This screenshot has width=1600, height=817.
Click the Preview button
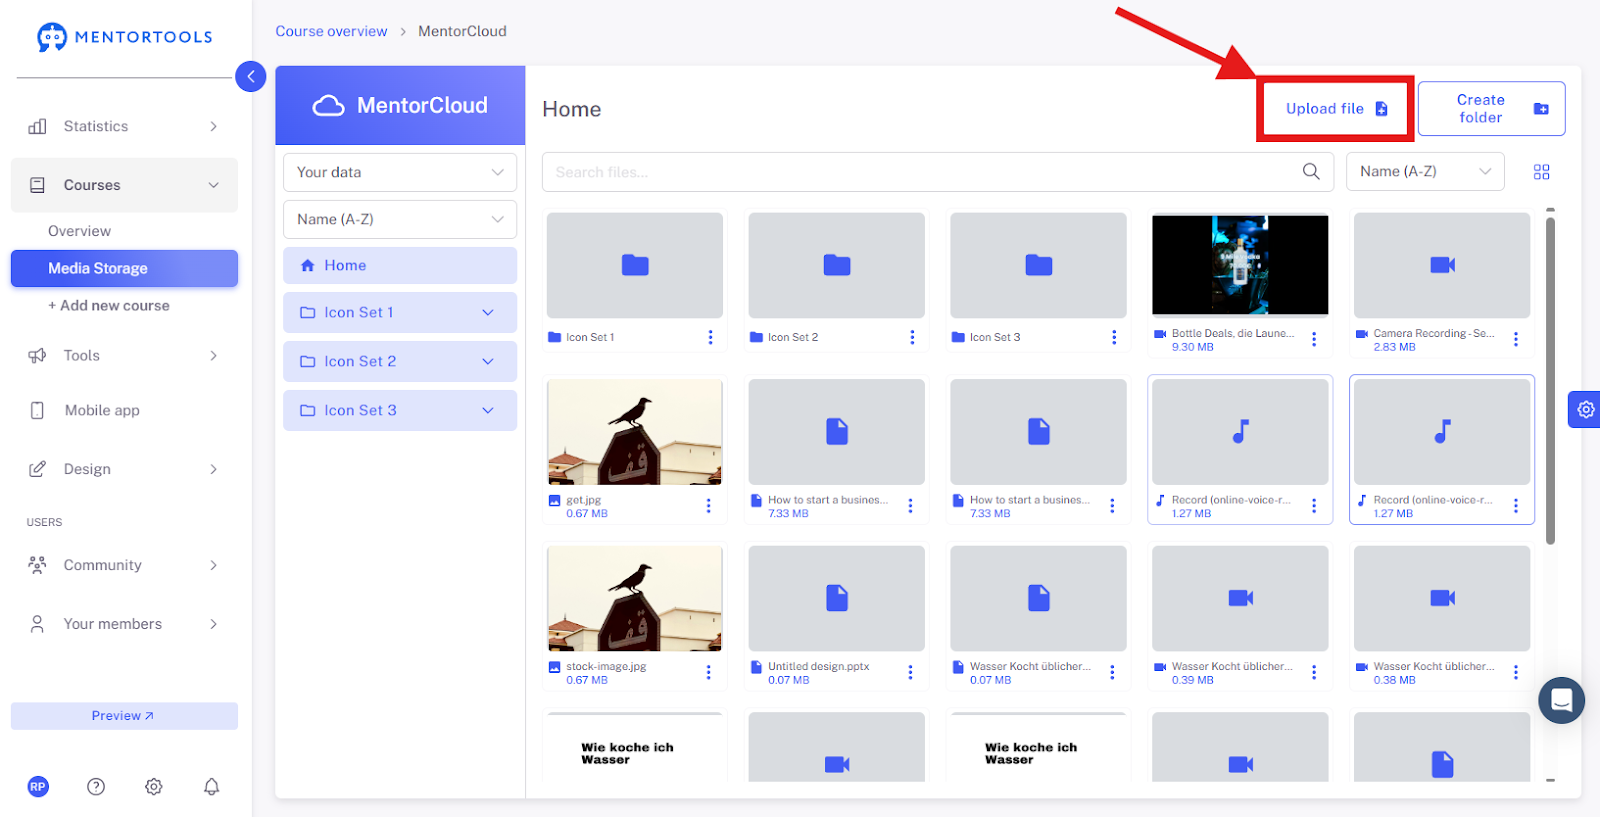pyautogui.click(x=124, y=716)
